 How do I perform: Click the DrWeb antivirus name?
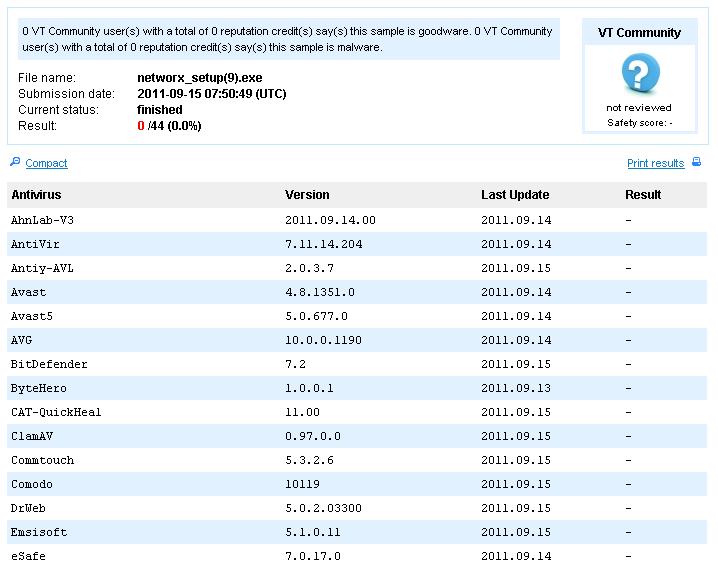coord(27,508)
